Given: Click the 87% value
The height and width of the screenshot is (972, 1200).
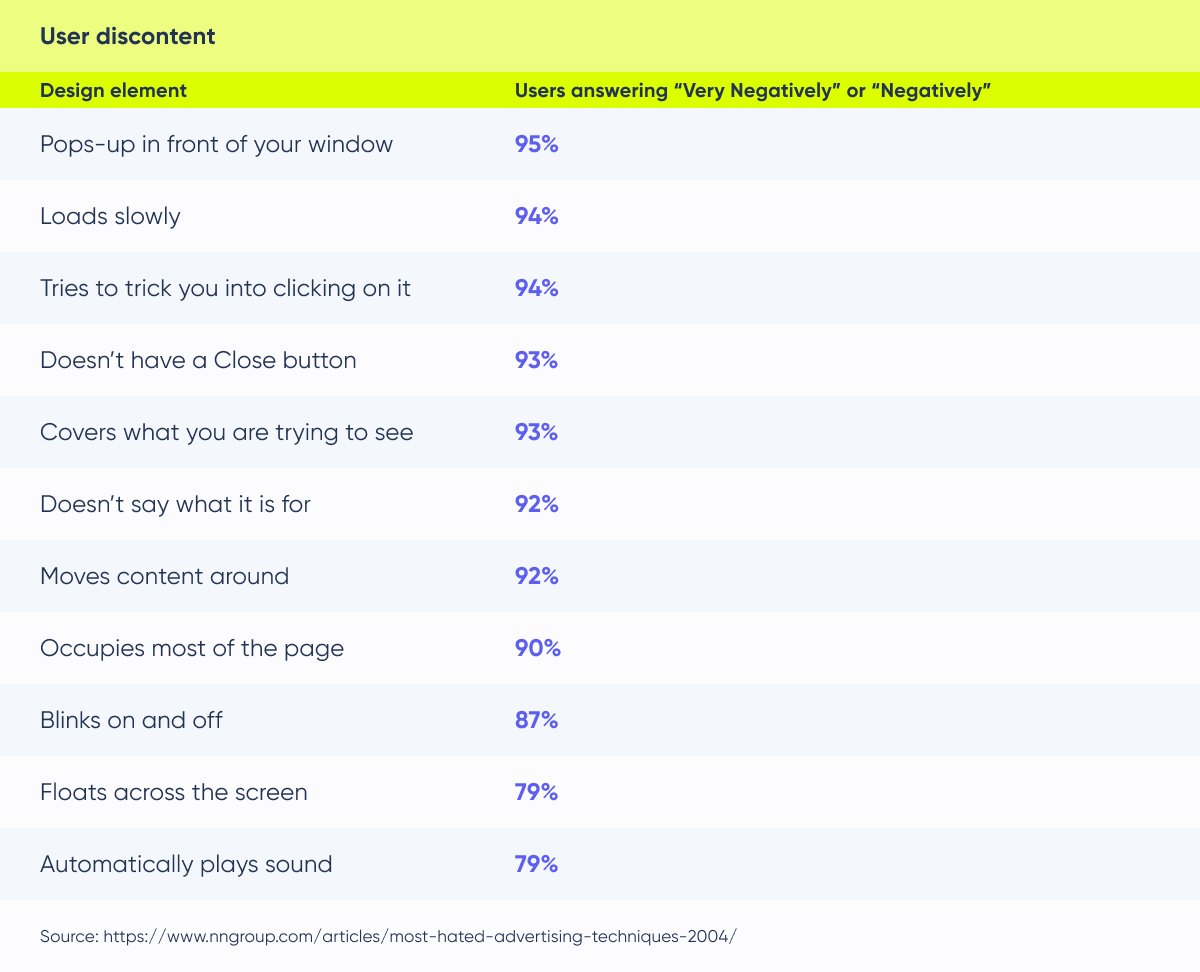Looking at the screenshot, I should pyautogui.click(x=536, y=720).
